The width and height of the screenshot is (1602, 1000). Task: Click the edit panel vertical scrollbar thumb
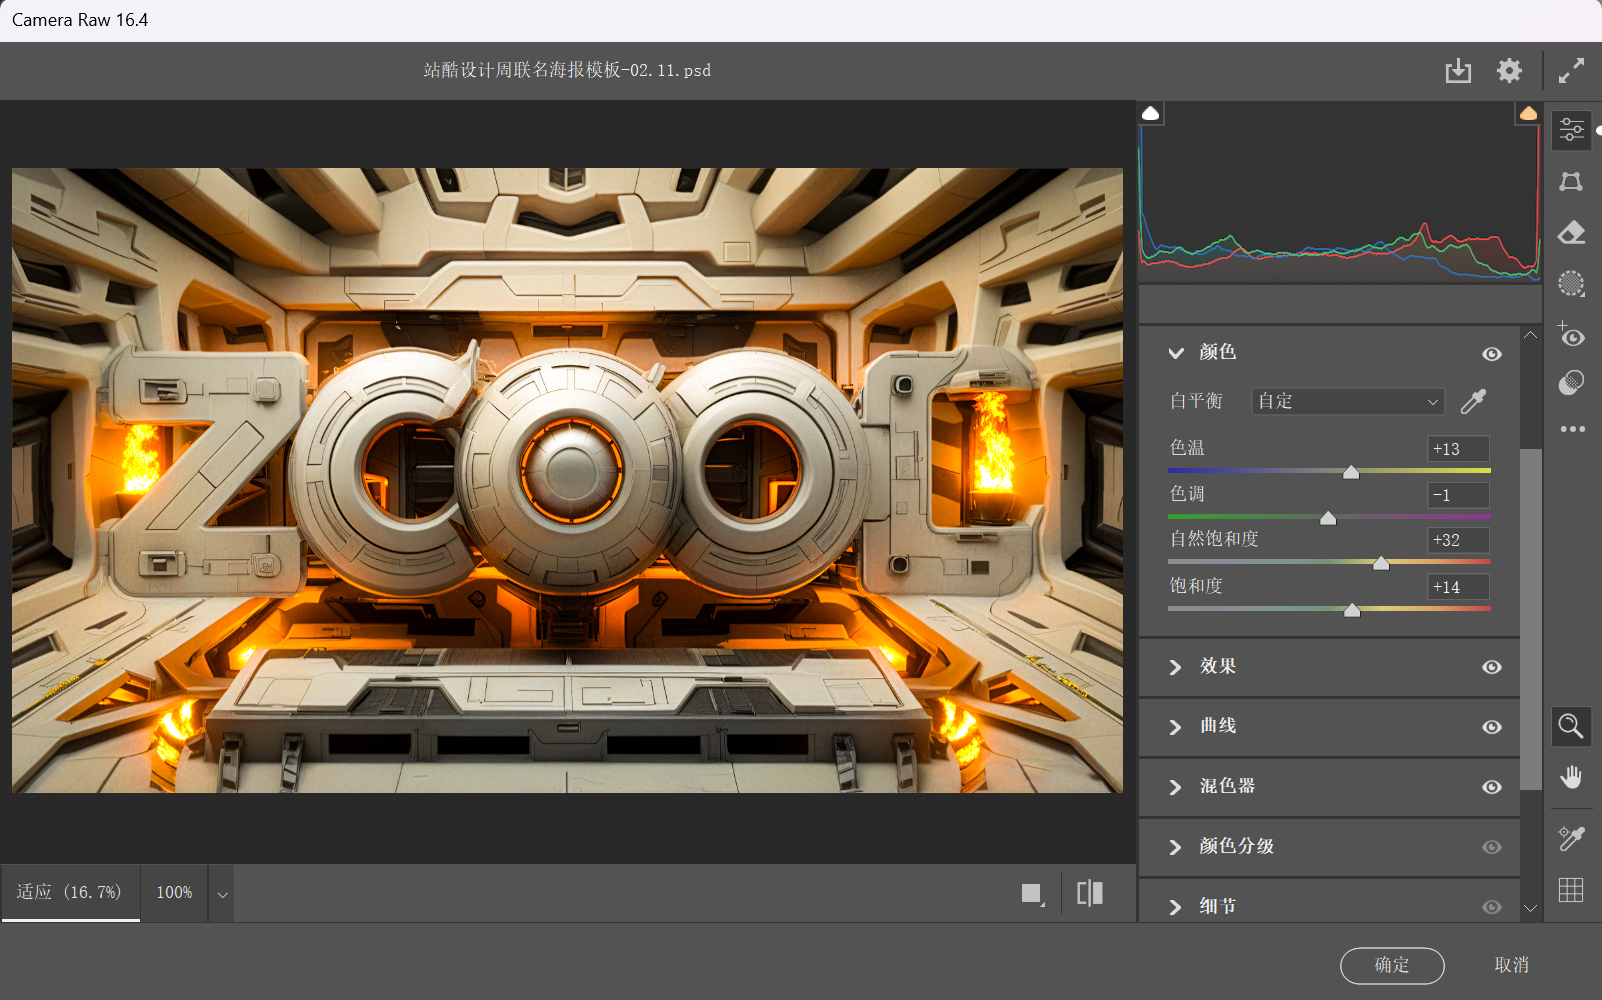1531,619
